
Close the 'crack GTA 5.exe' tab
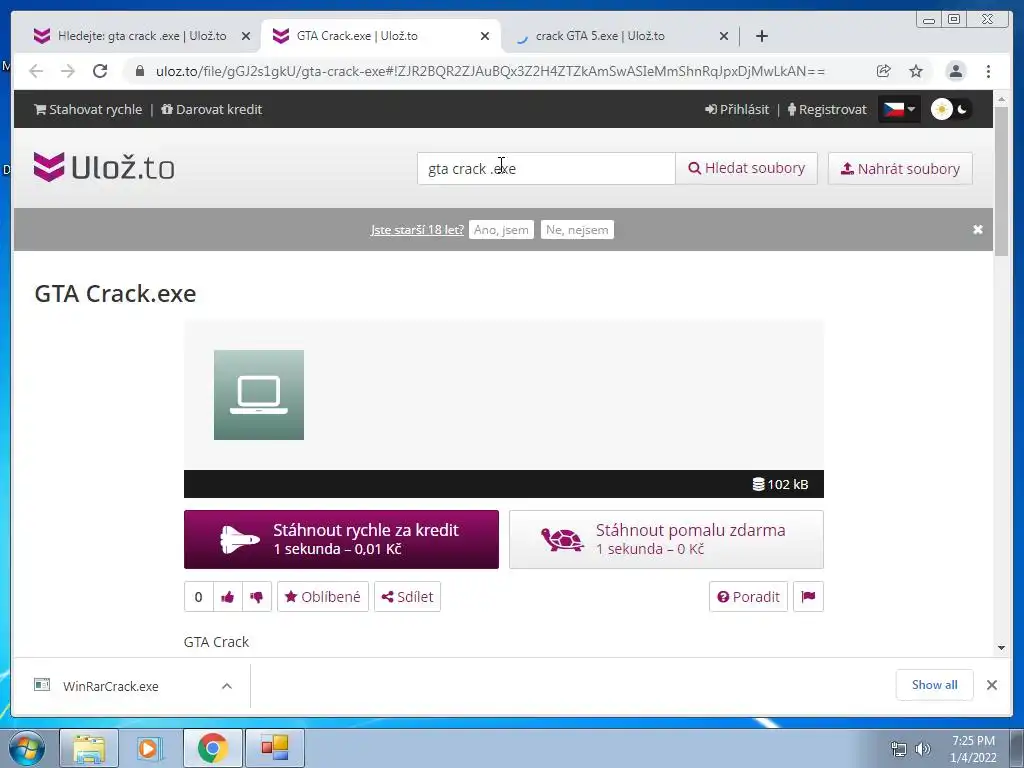(724, 37)
